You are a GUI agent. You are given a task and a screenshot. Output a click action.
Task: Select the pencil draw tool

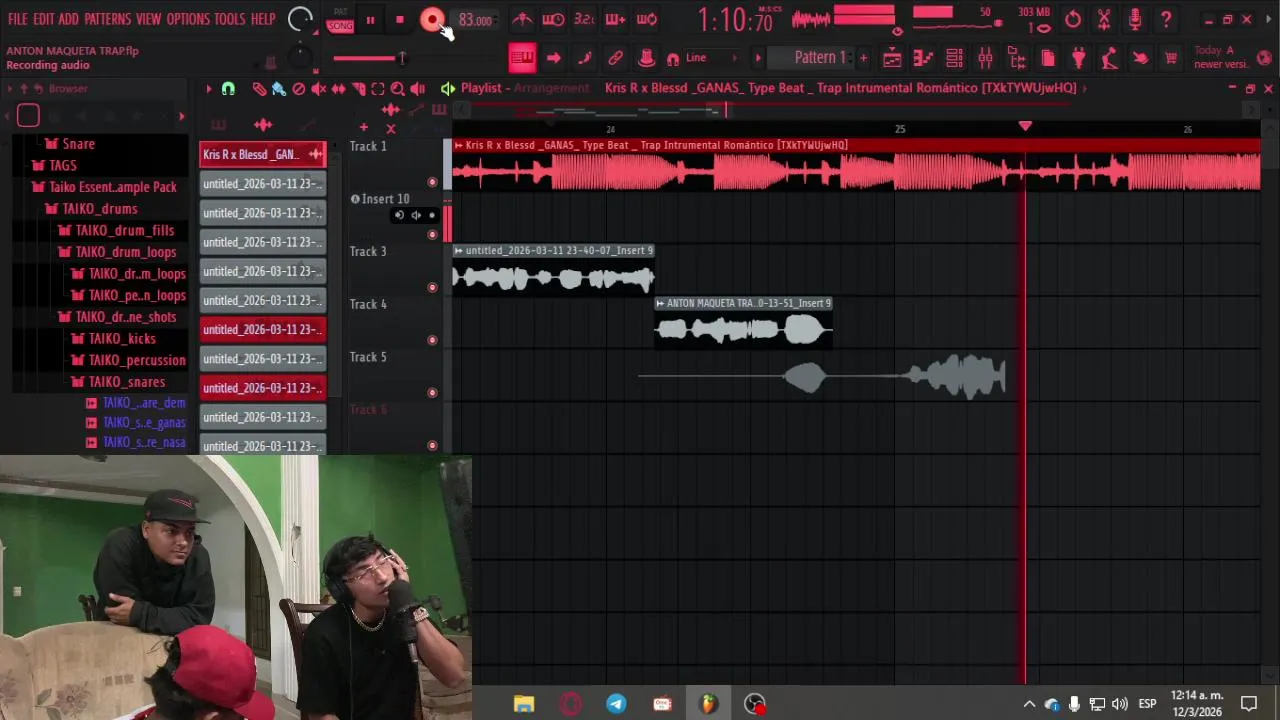click(x=259, y=89)
